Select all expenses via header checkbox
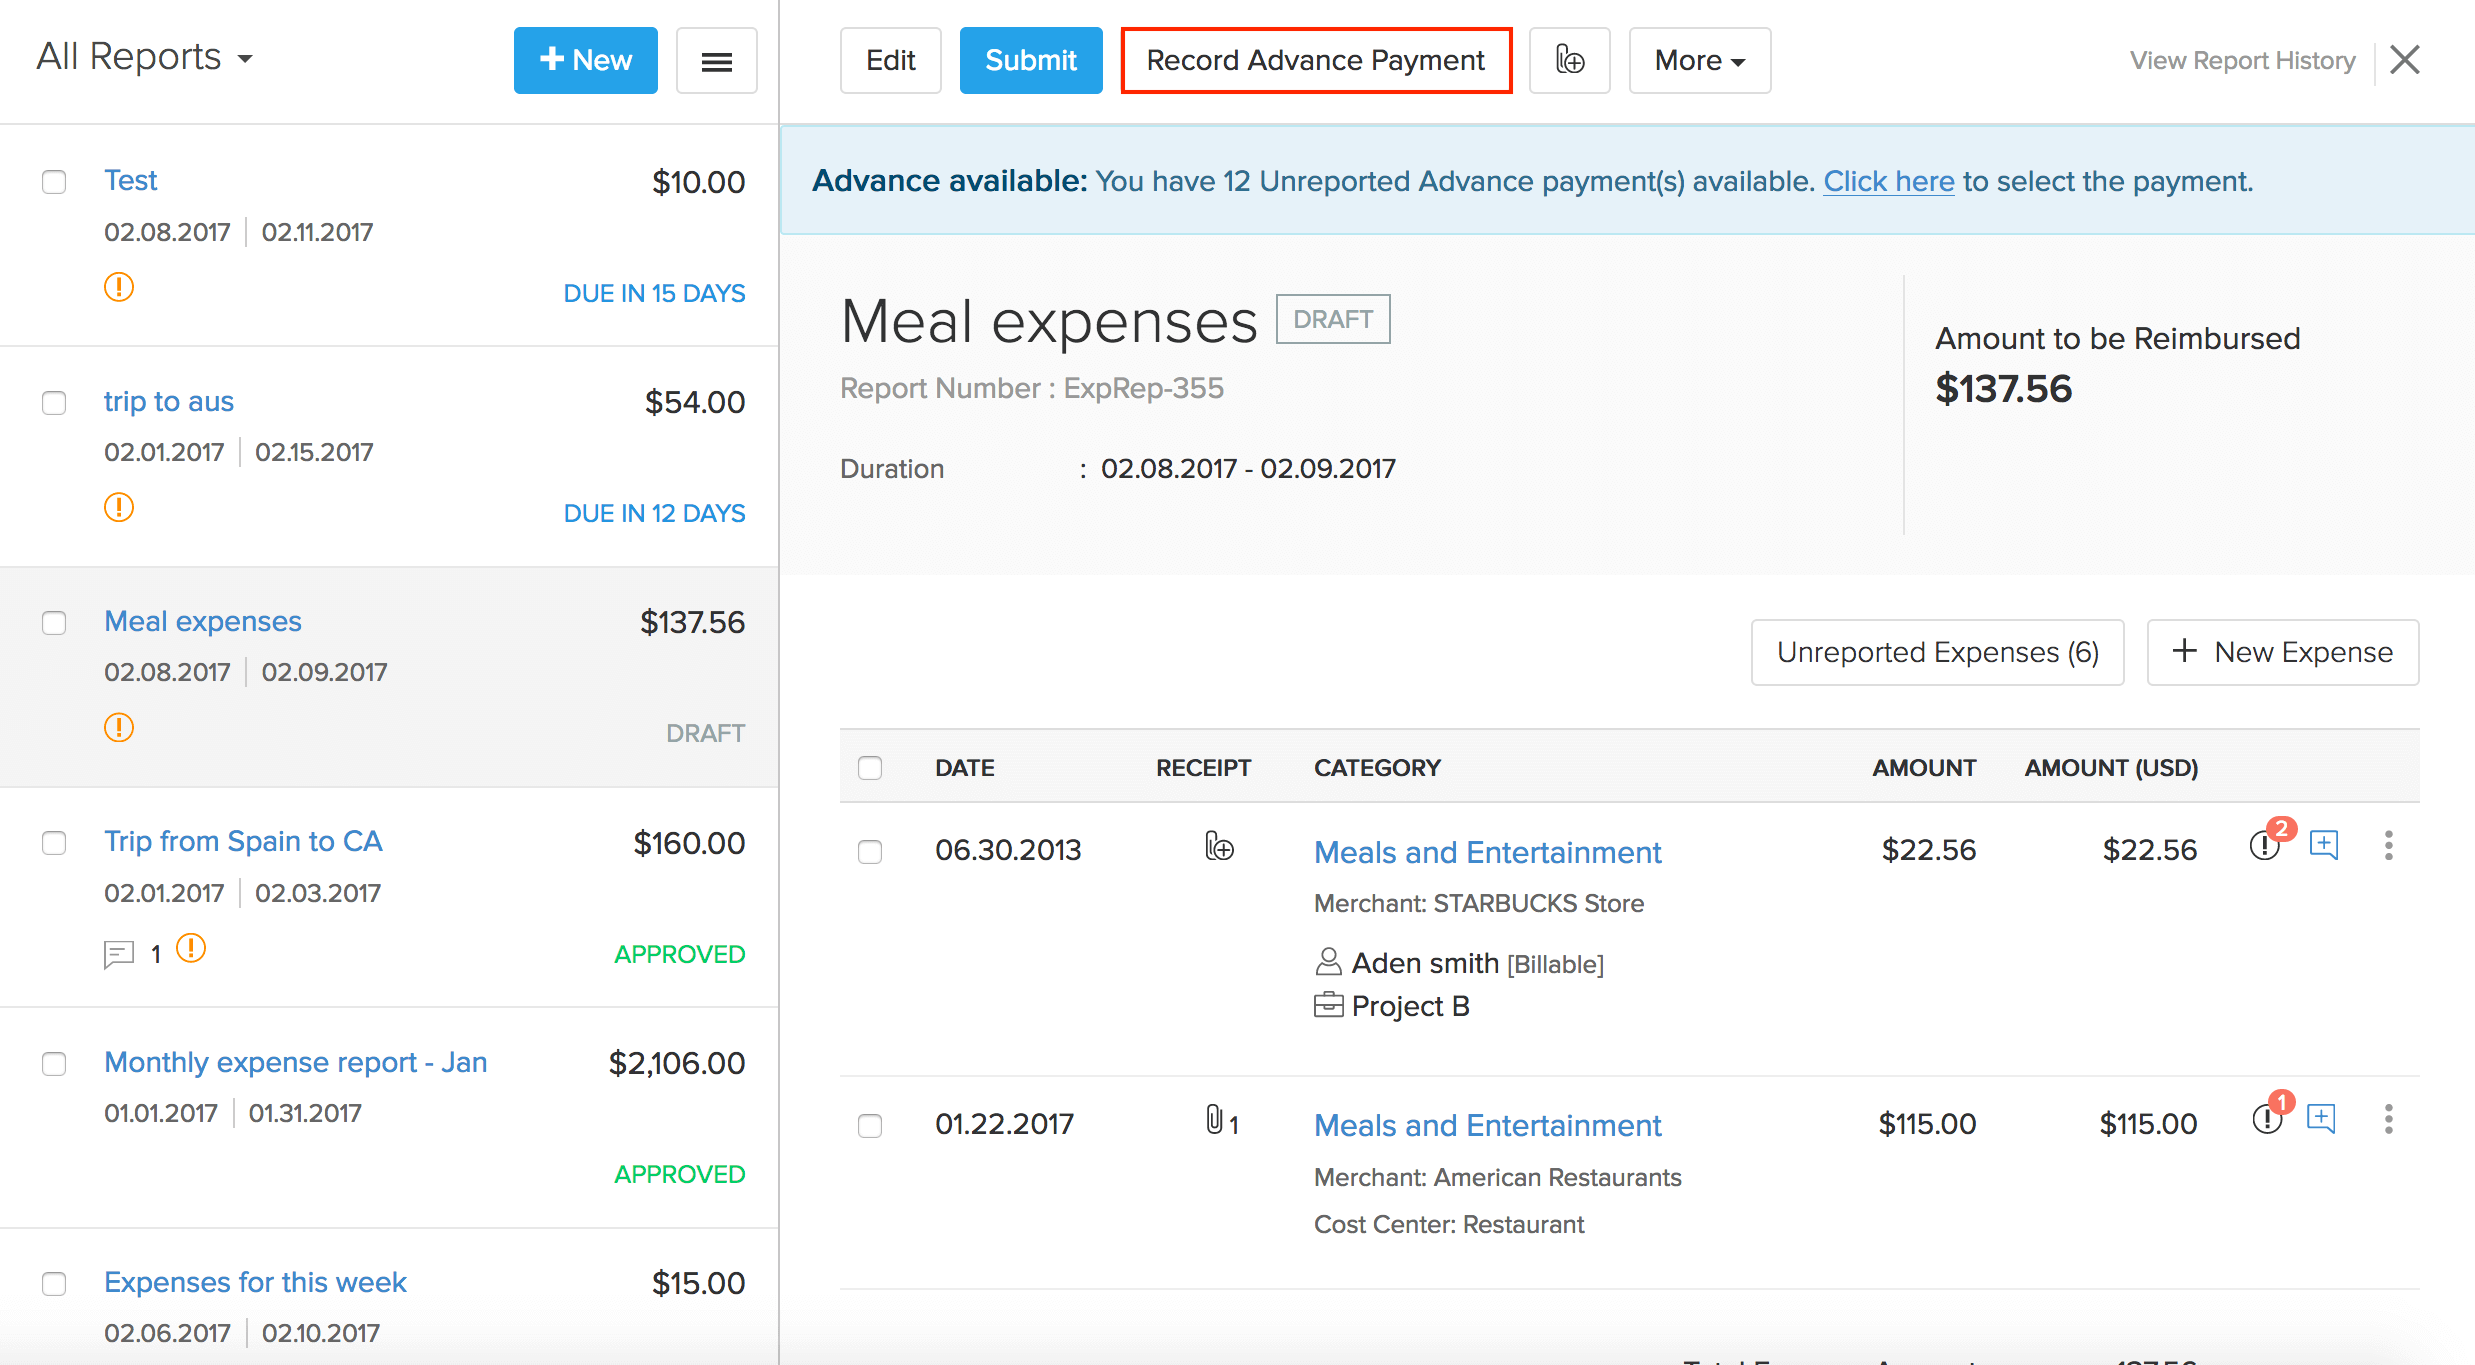Viewport: 2475px width, 1365px height. click(870, 768)
